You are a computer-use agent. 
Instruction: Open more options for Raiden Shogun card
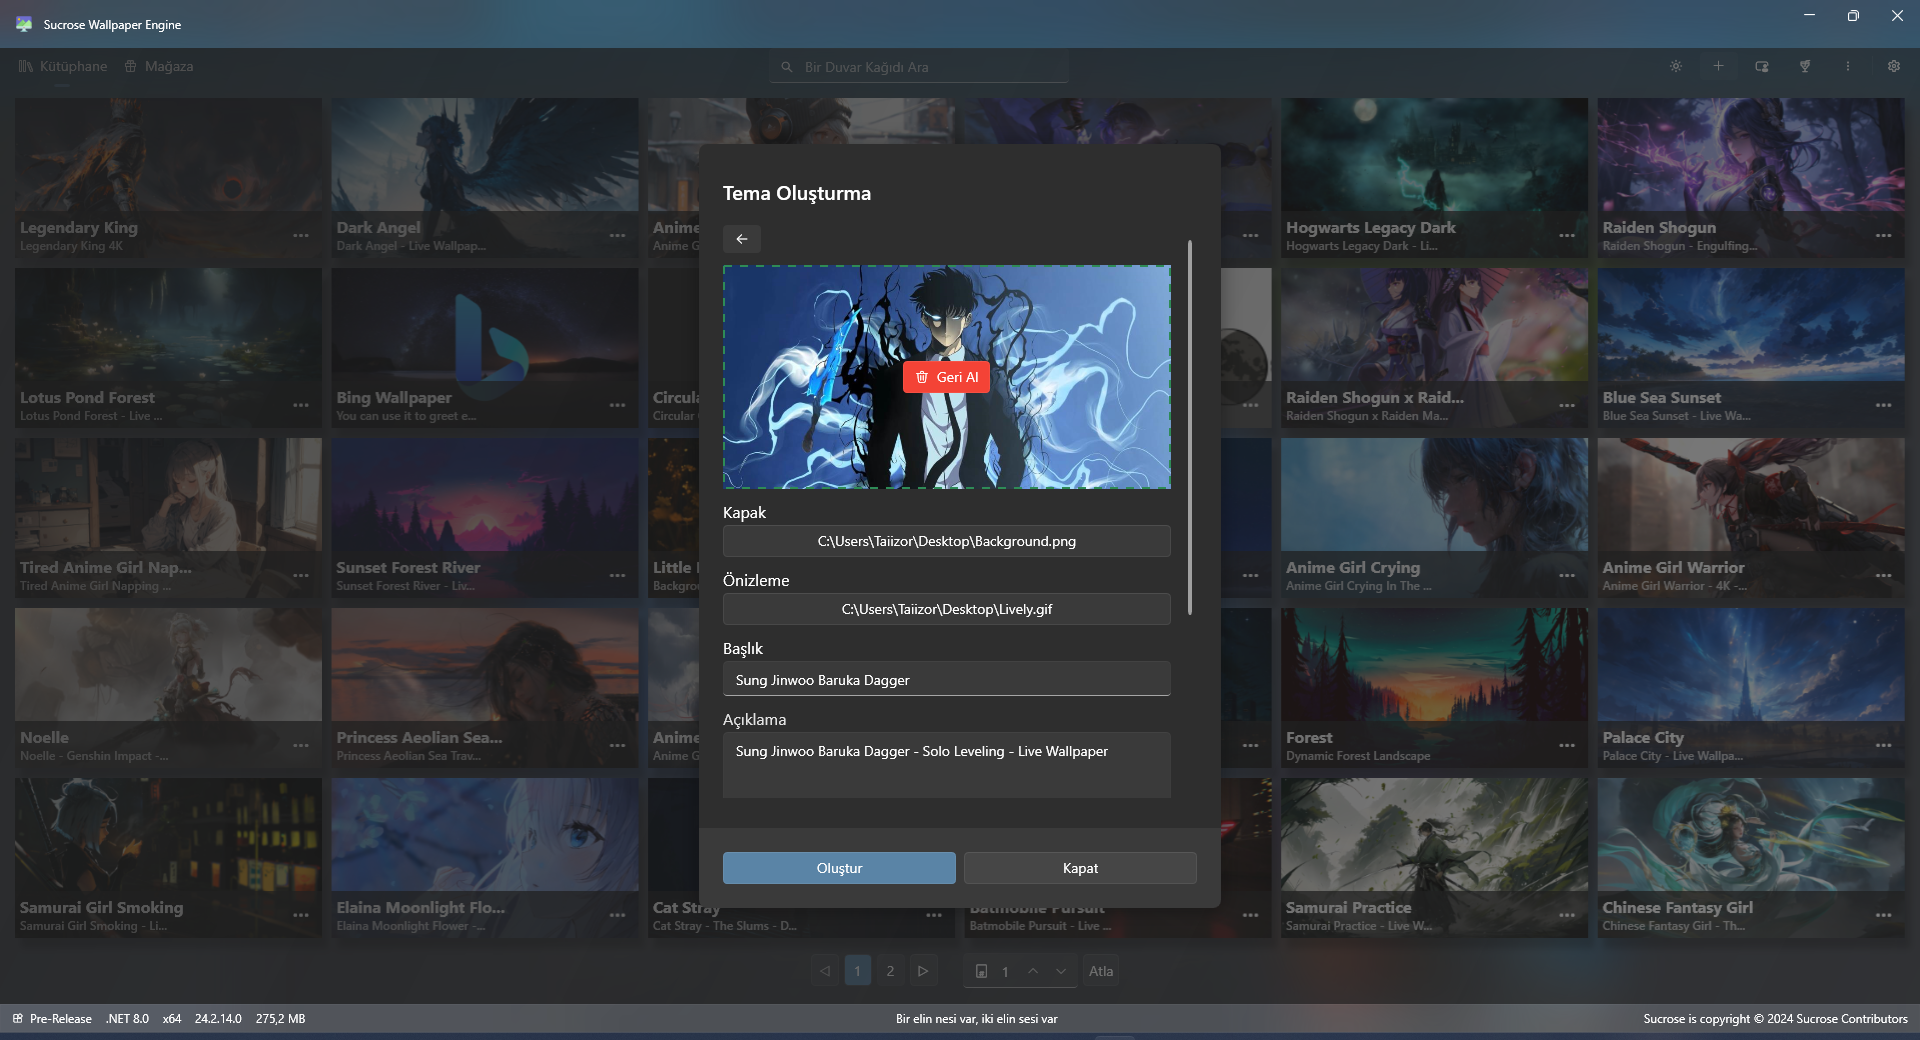coord(1884,236)
